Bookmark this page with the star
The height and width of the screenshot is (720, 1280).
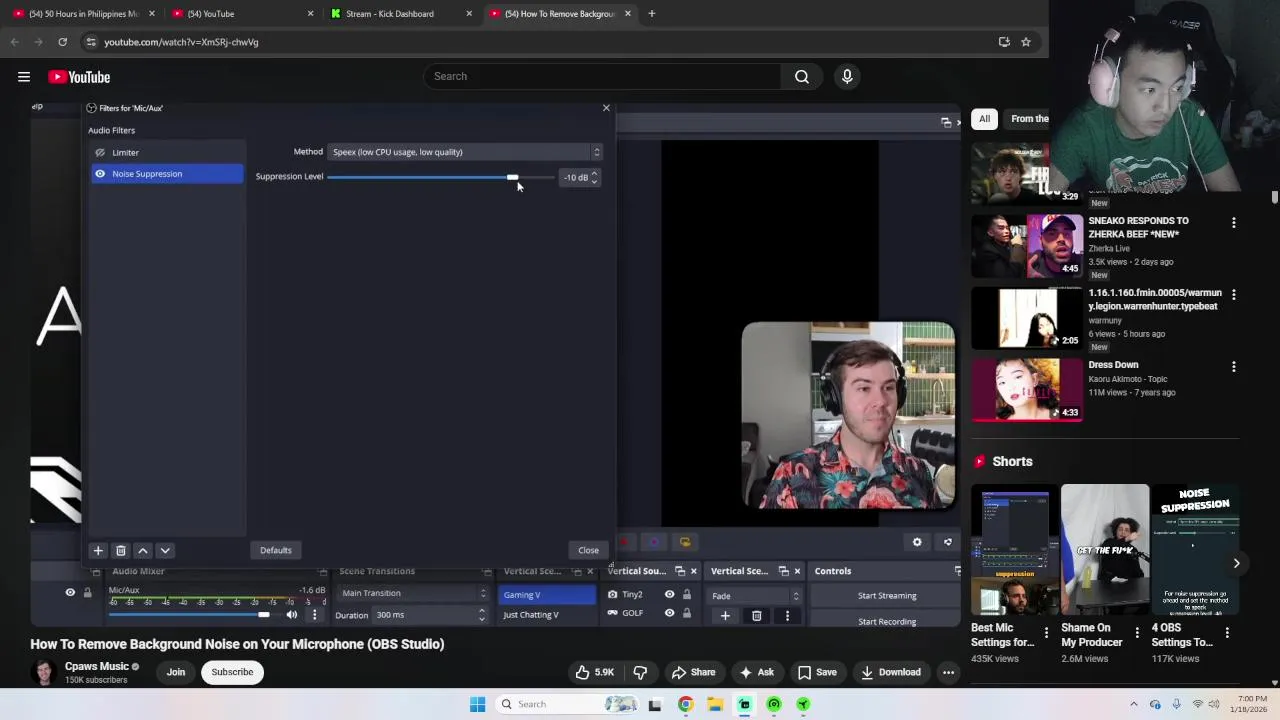point(1025,42)
